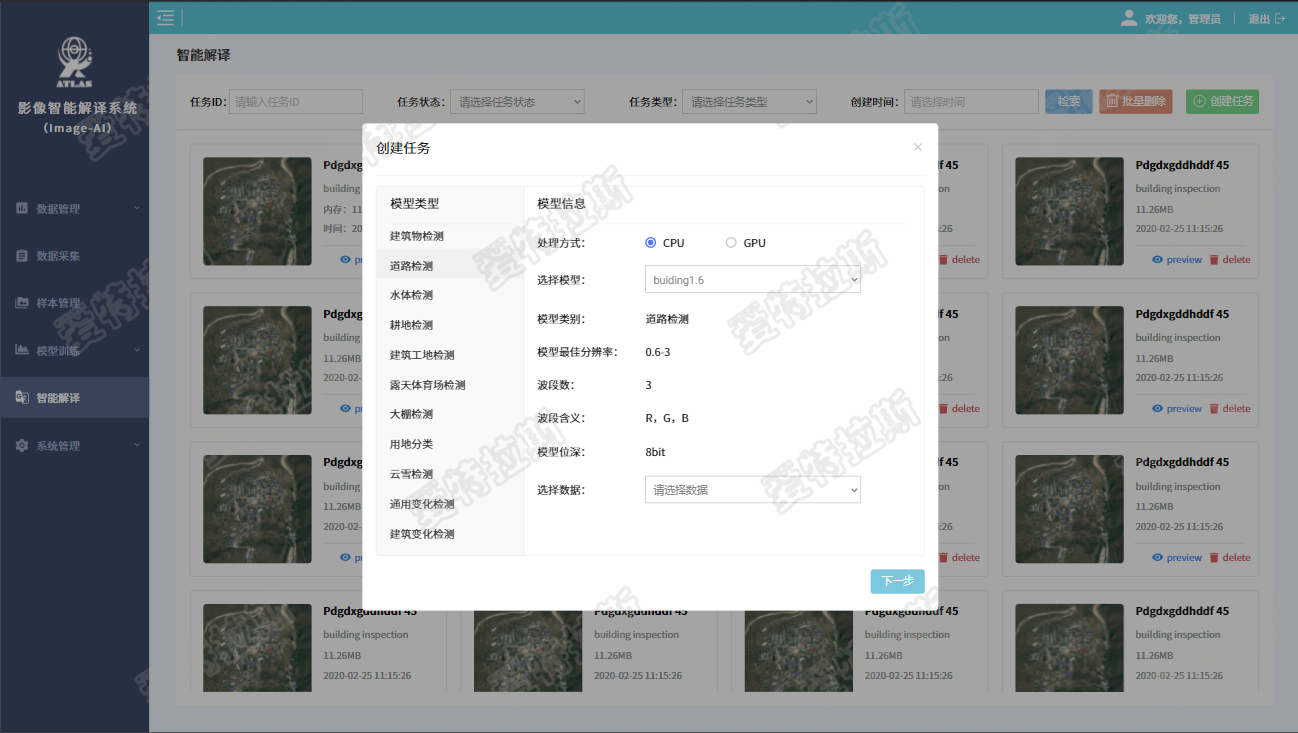The image size is (1298, 733).
Task: Click the delete link on top-right card
Action: pyautogui.click(x=1230, y=260)
